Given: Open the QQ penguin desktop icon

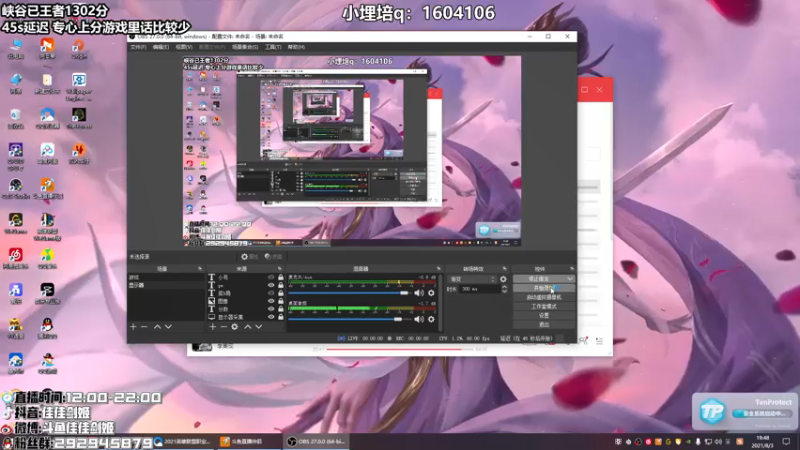Looking at the screenshot, I should (47, 329).
